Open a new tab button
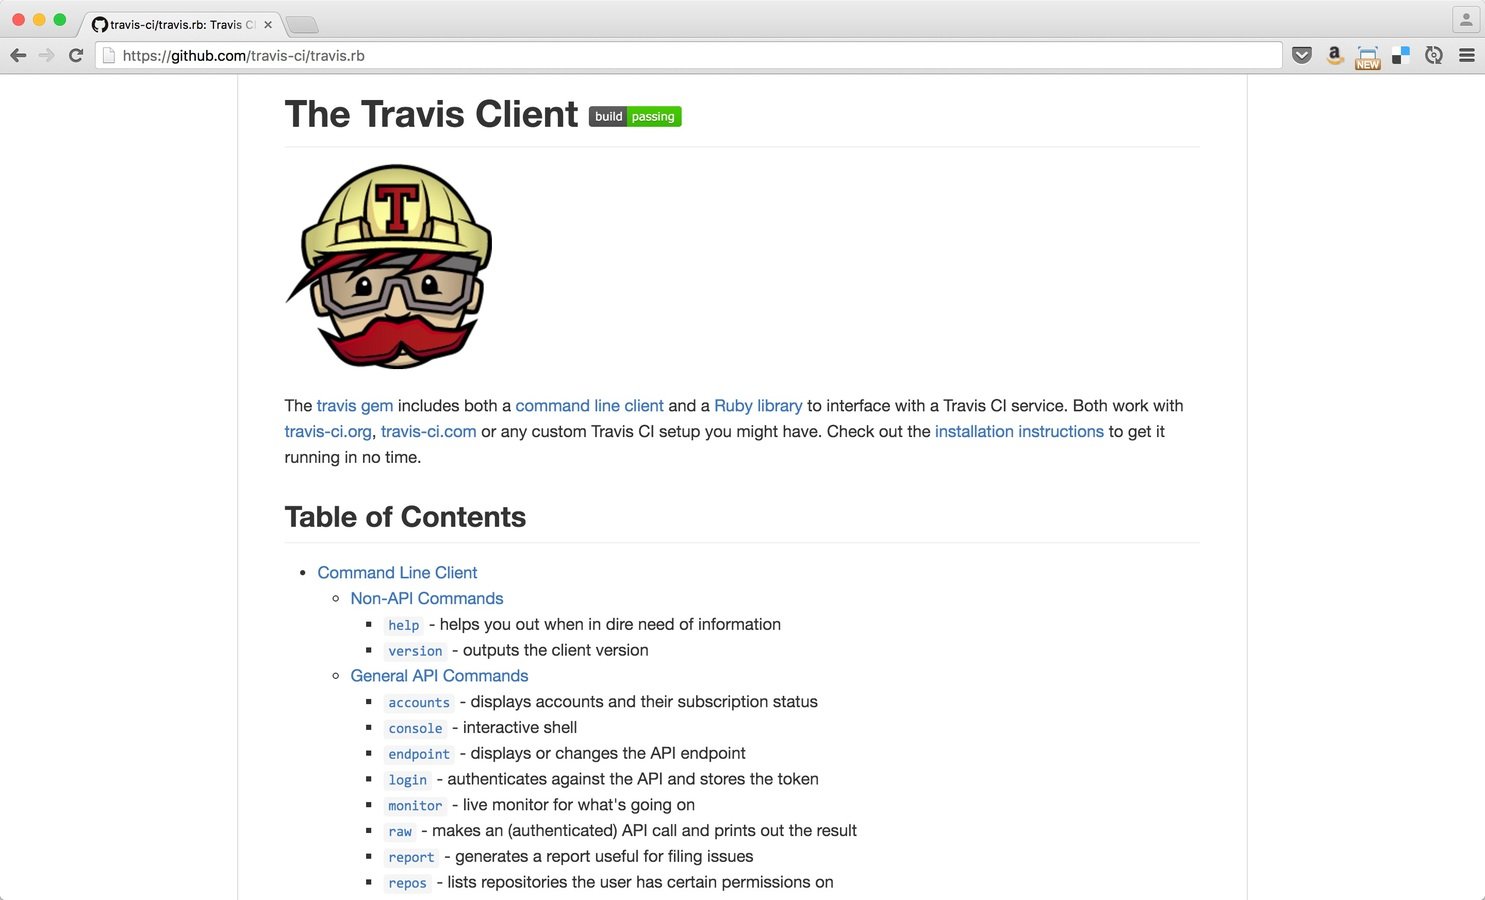Viewport: 1485px width, 900px height. point(301,25)
